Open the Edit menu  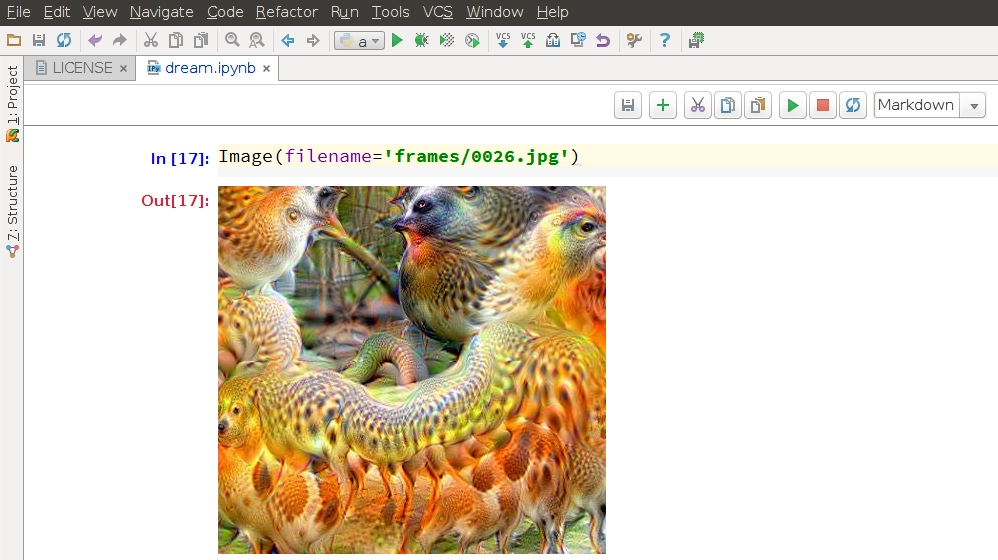coord(57,12)
